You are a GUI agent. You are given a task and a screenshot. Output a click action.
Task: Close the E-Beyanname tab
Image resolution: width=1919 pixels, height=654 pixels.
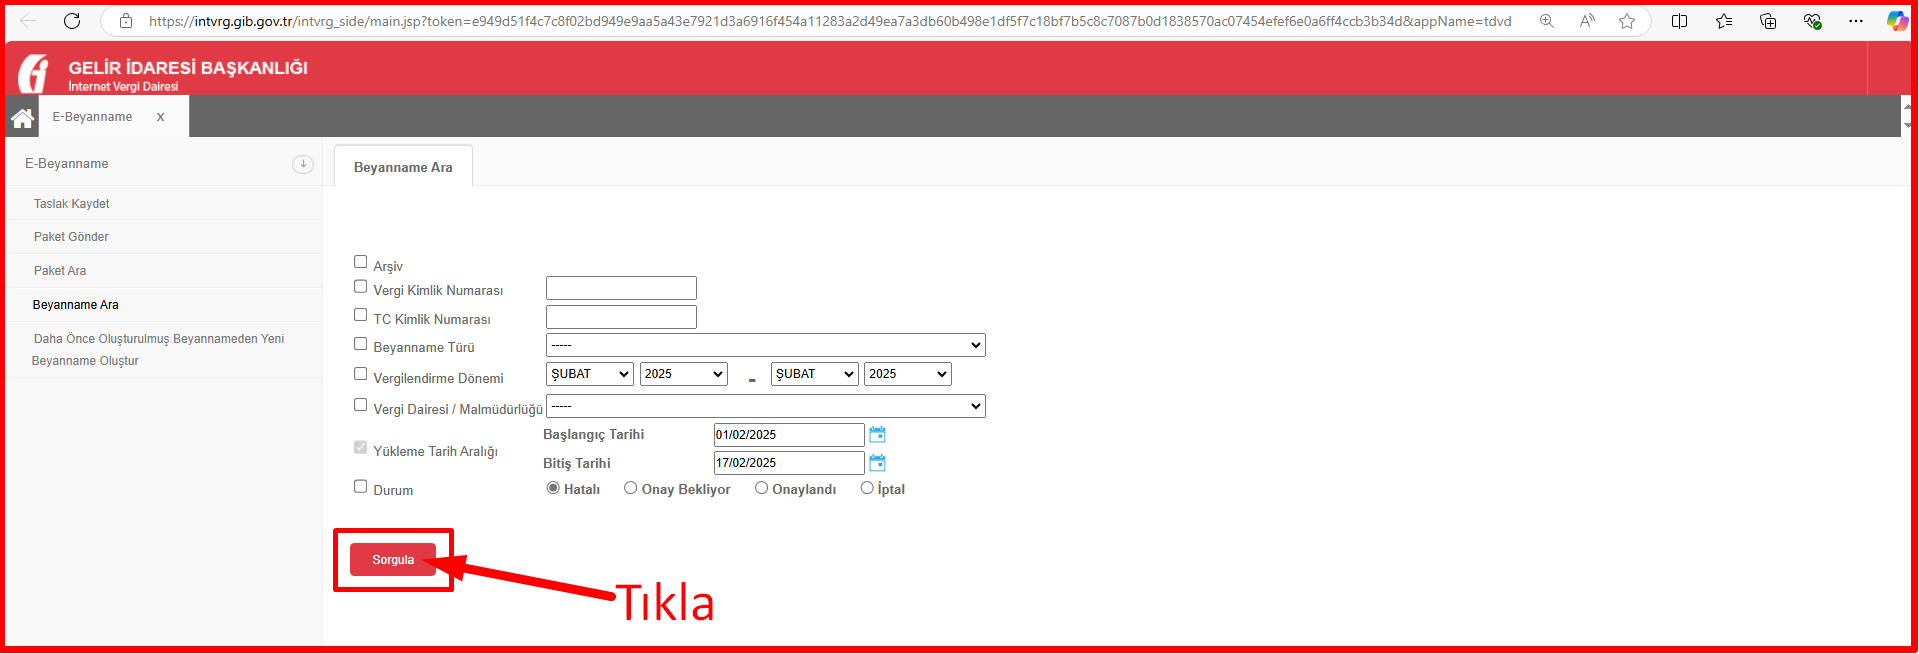point(160,117)
